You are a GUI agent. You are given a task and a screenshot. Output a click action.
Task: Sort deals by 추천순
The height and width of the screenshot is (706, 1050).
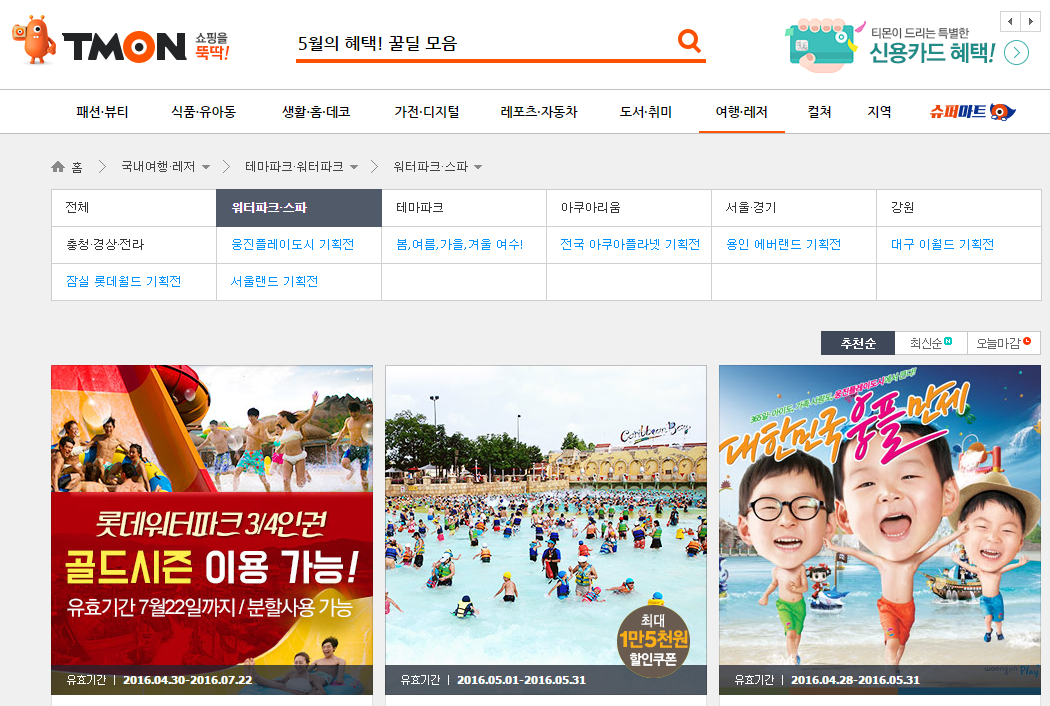click(x=858, y=343)
